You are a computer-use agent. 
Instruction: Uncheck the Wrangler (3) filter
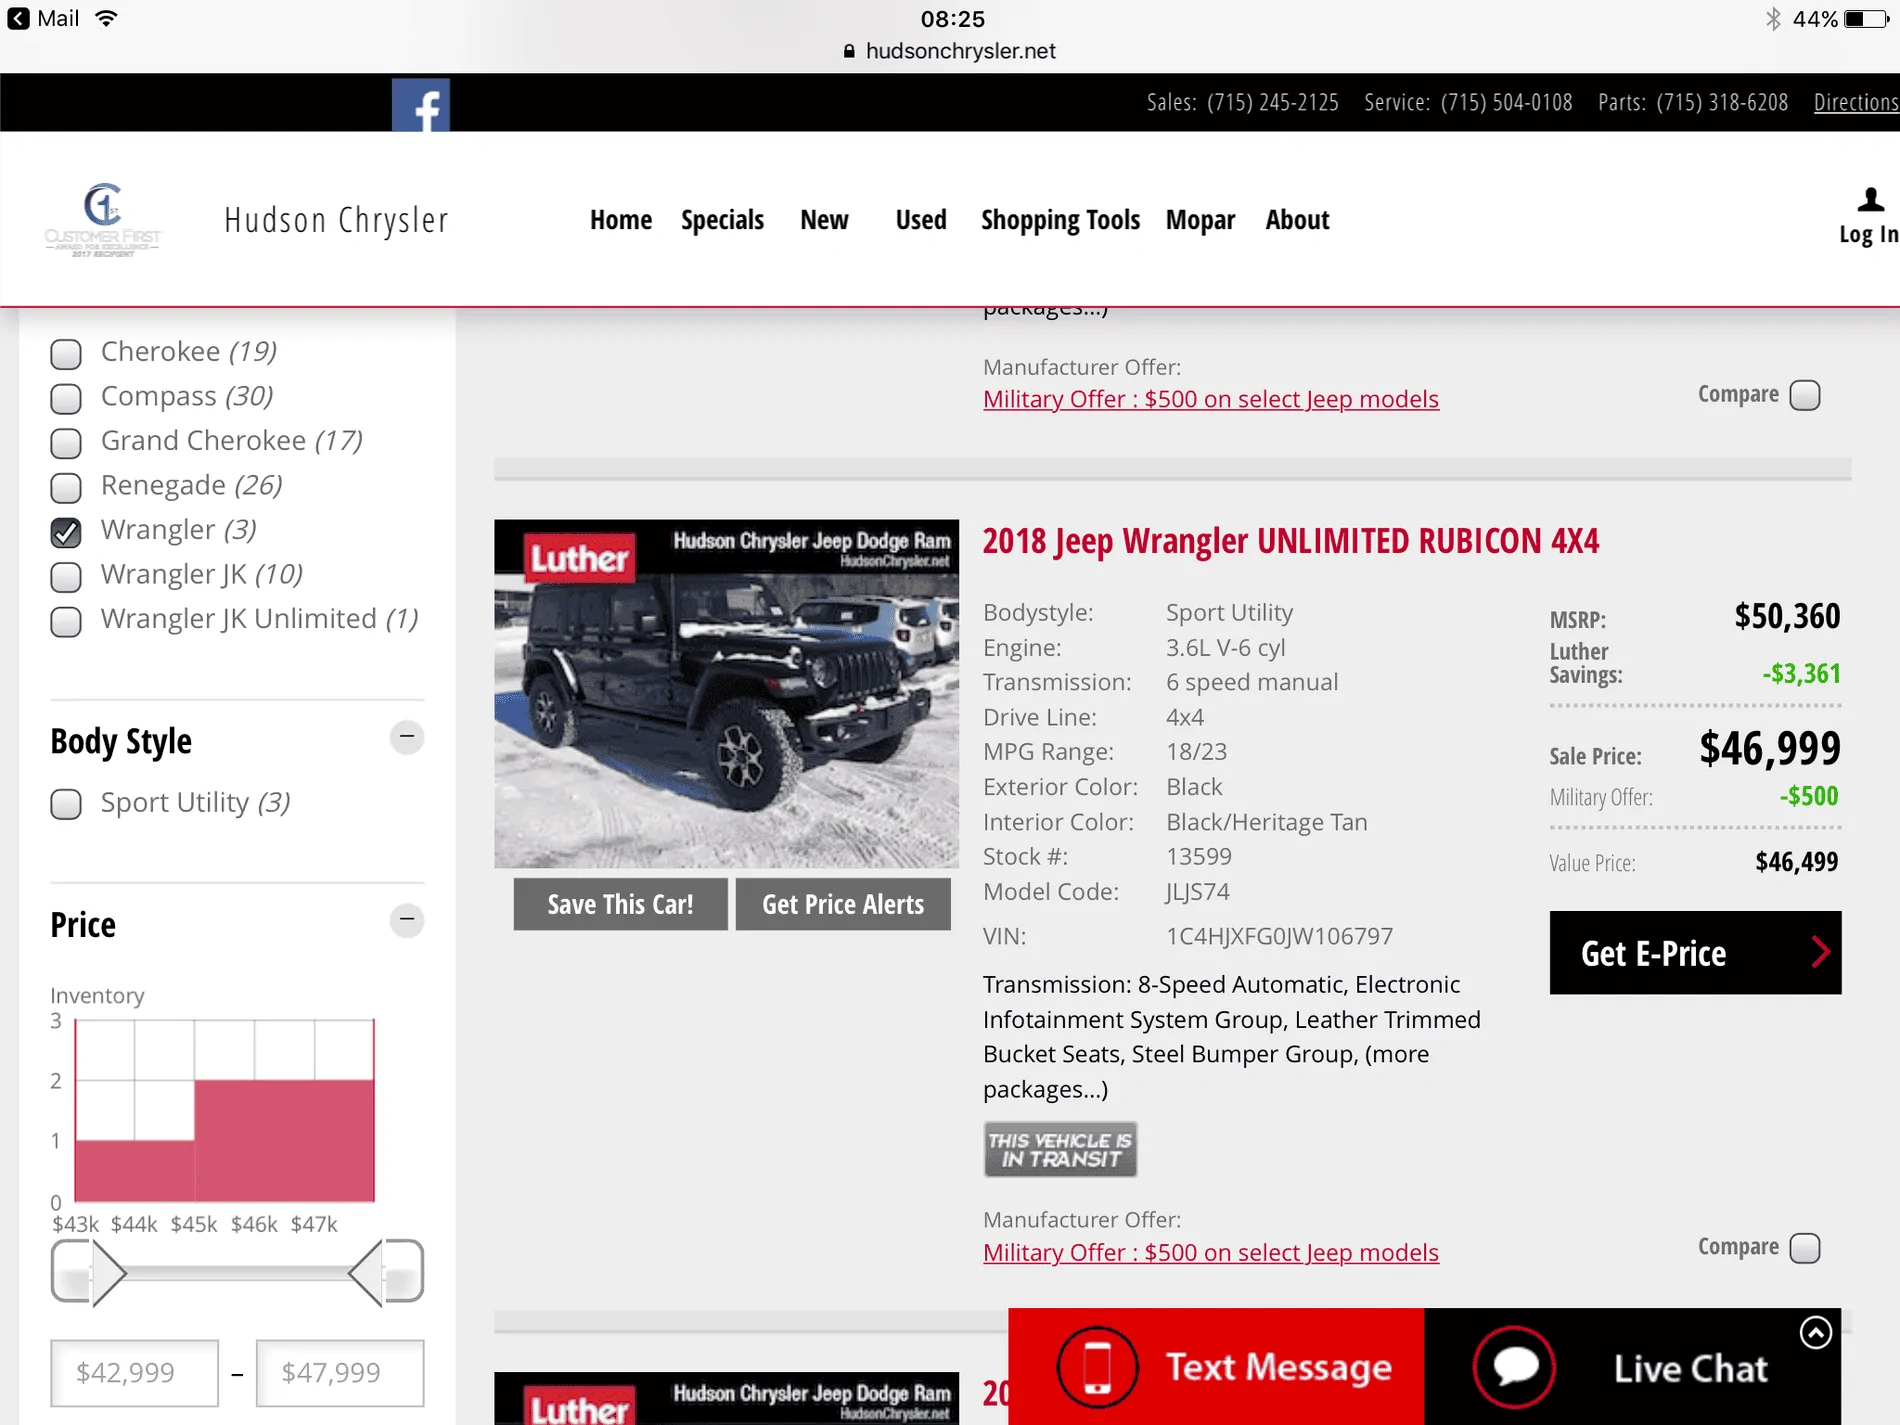(66, 532)
